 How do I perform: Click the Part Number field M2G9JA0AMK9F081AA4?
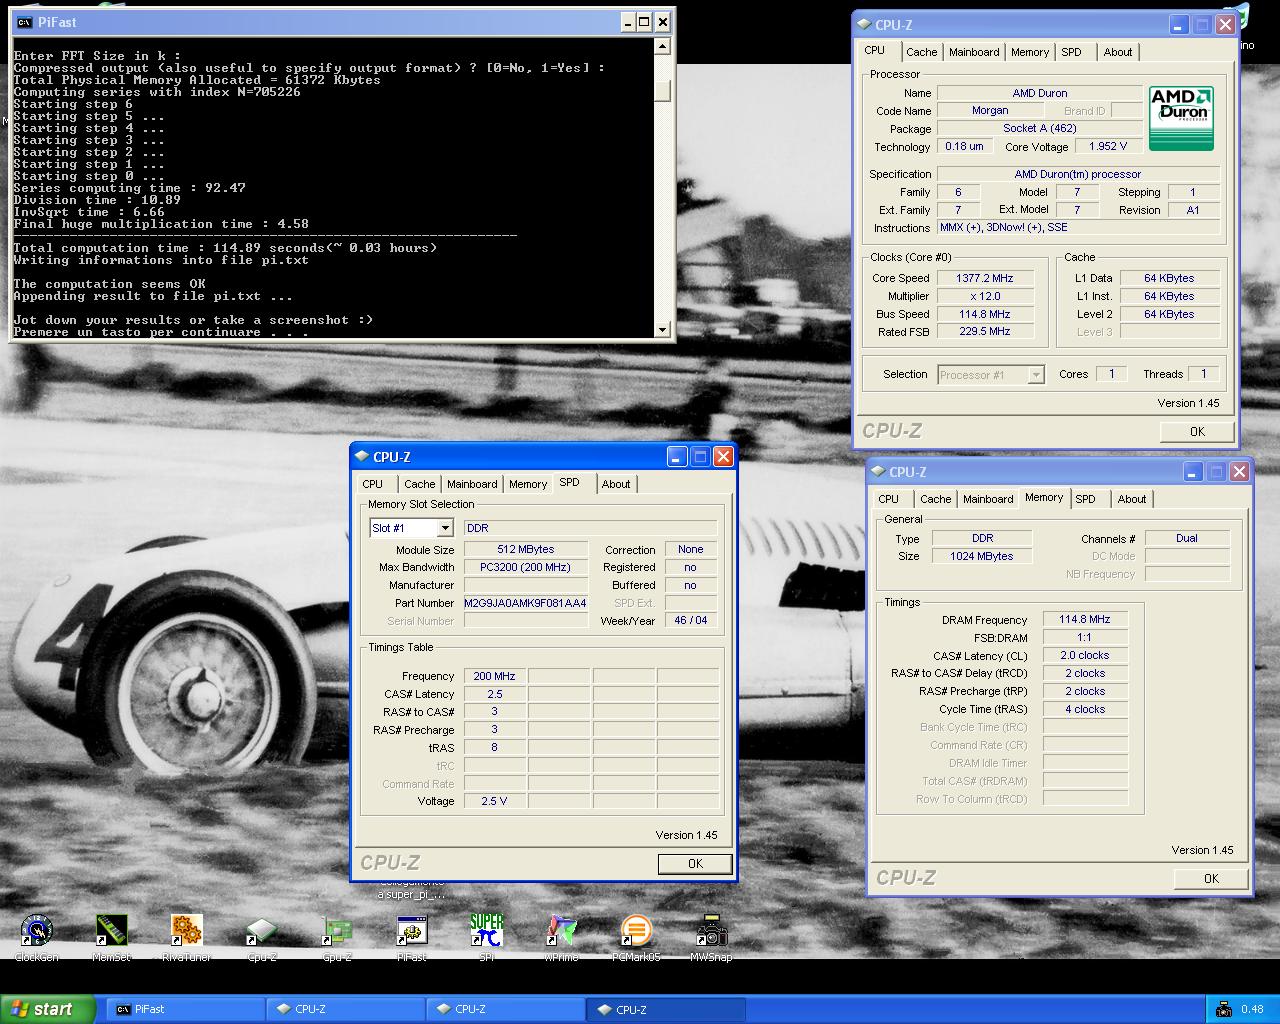[525, 603]
